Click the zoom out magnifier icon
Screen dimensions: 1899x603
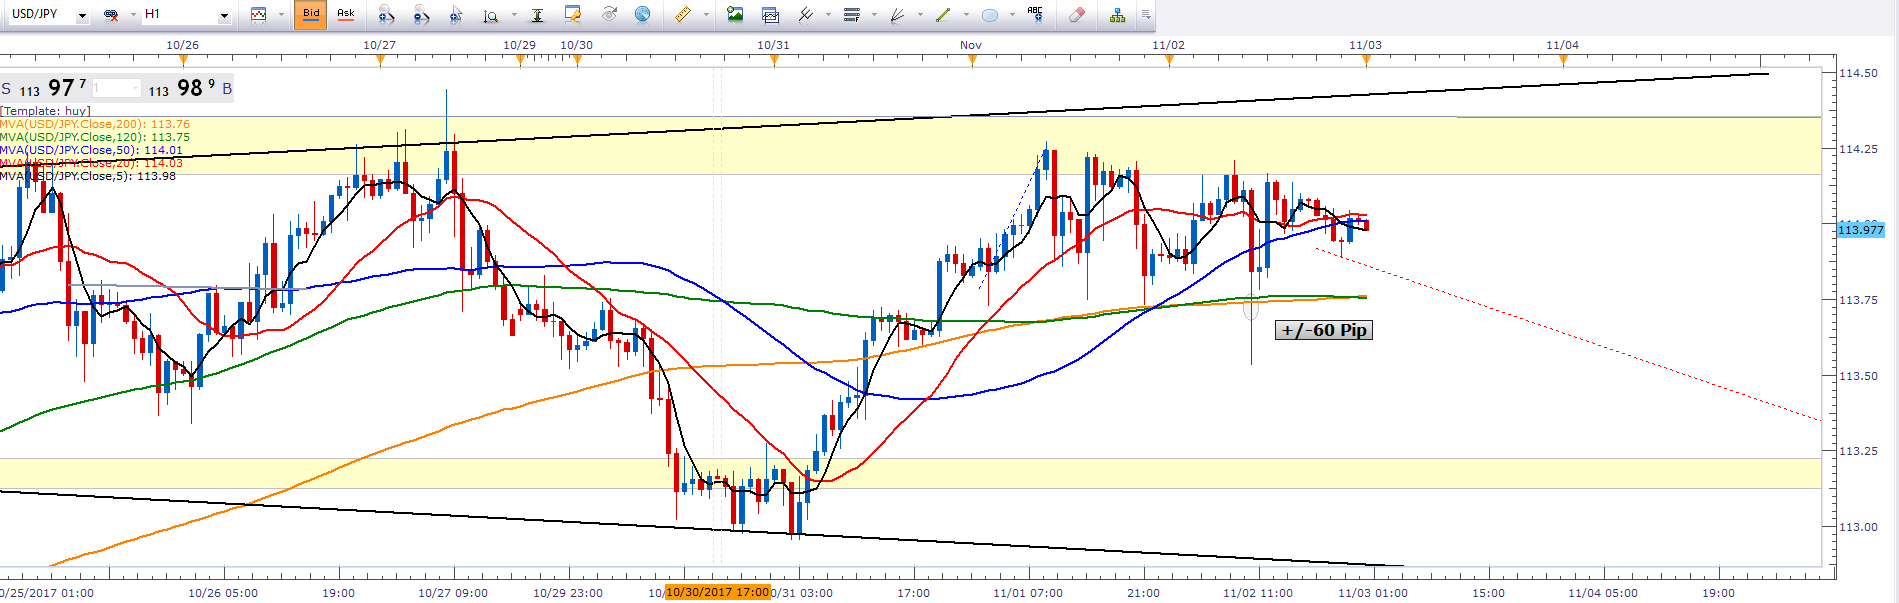click(x=421, y=14)
